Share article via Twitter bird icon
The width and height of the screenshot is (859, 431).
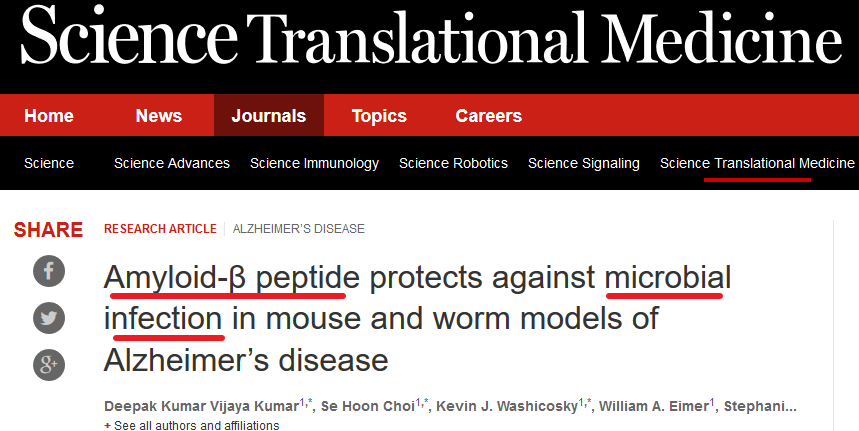[x=49, y=318]
